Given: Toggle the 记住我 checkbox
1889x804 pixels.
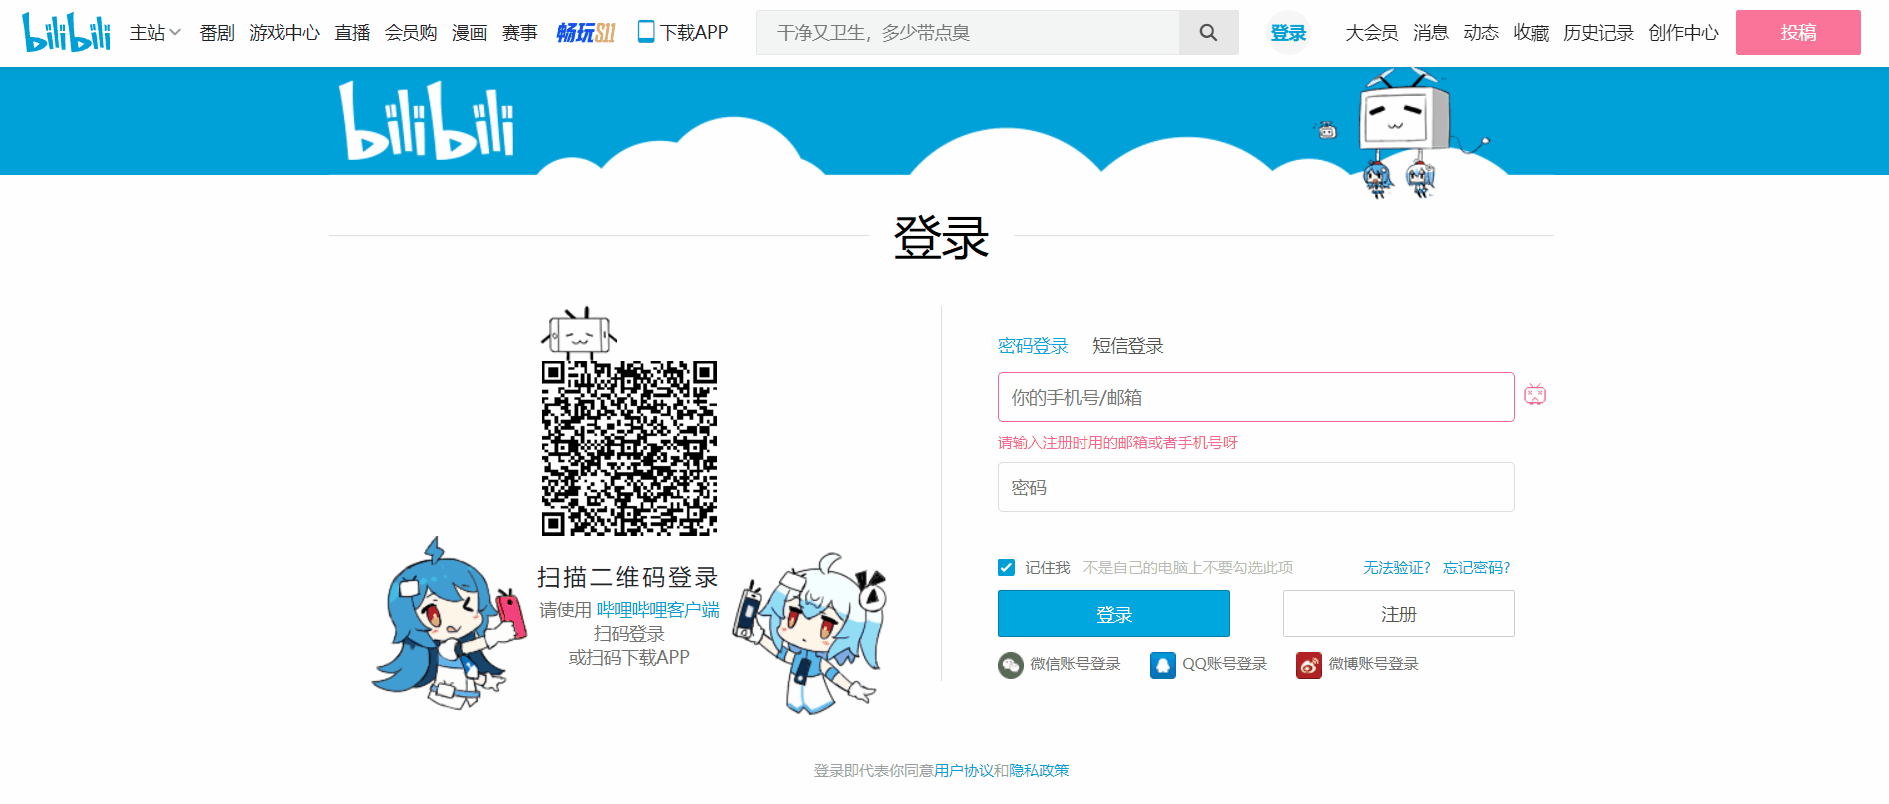Looking at the screenshot, I should click(1006, 567).
